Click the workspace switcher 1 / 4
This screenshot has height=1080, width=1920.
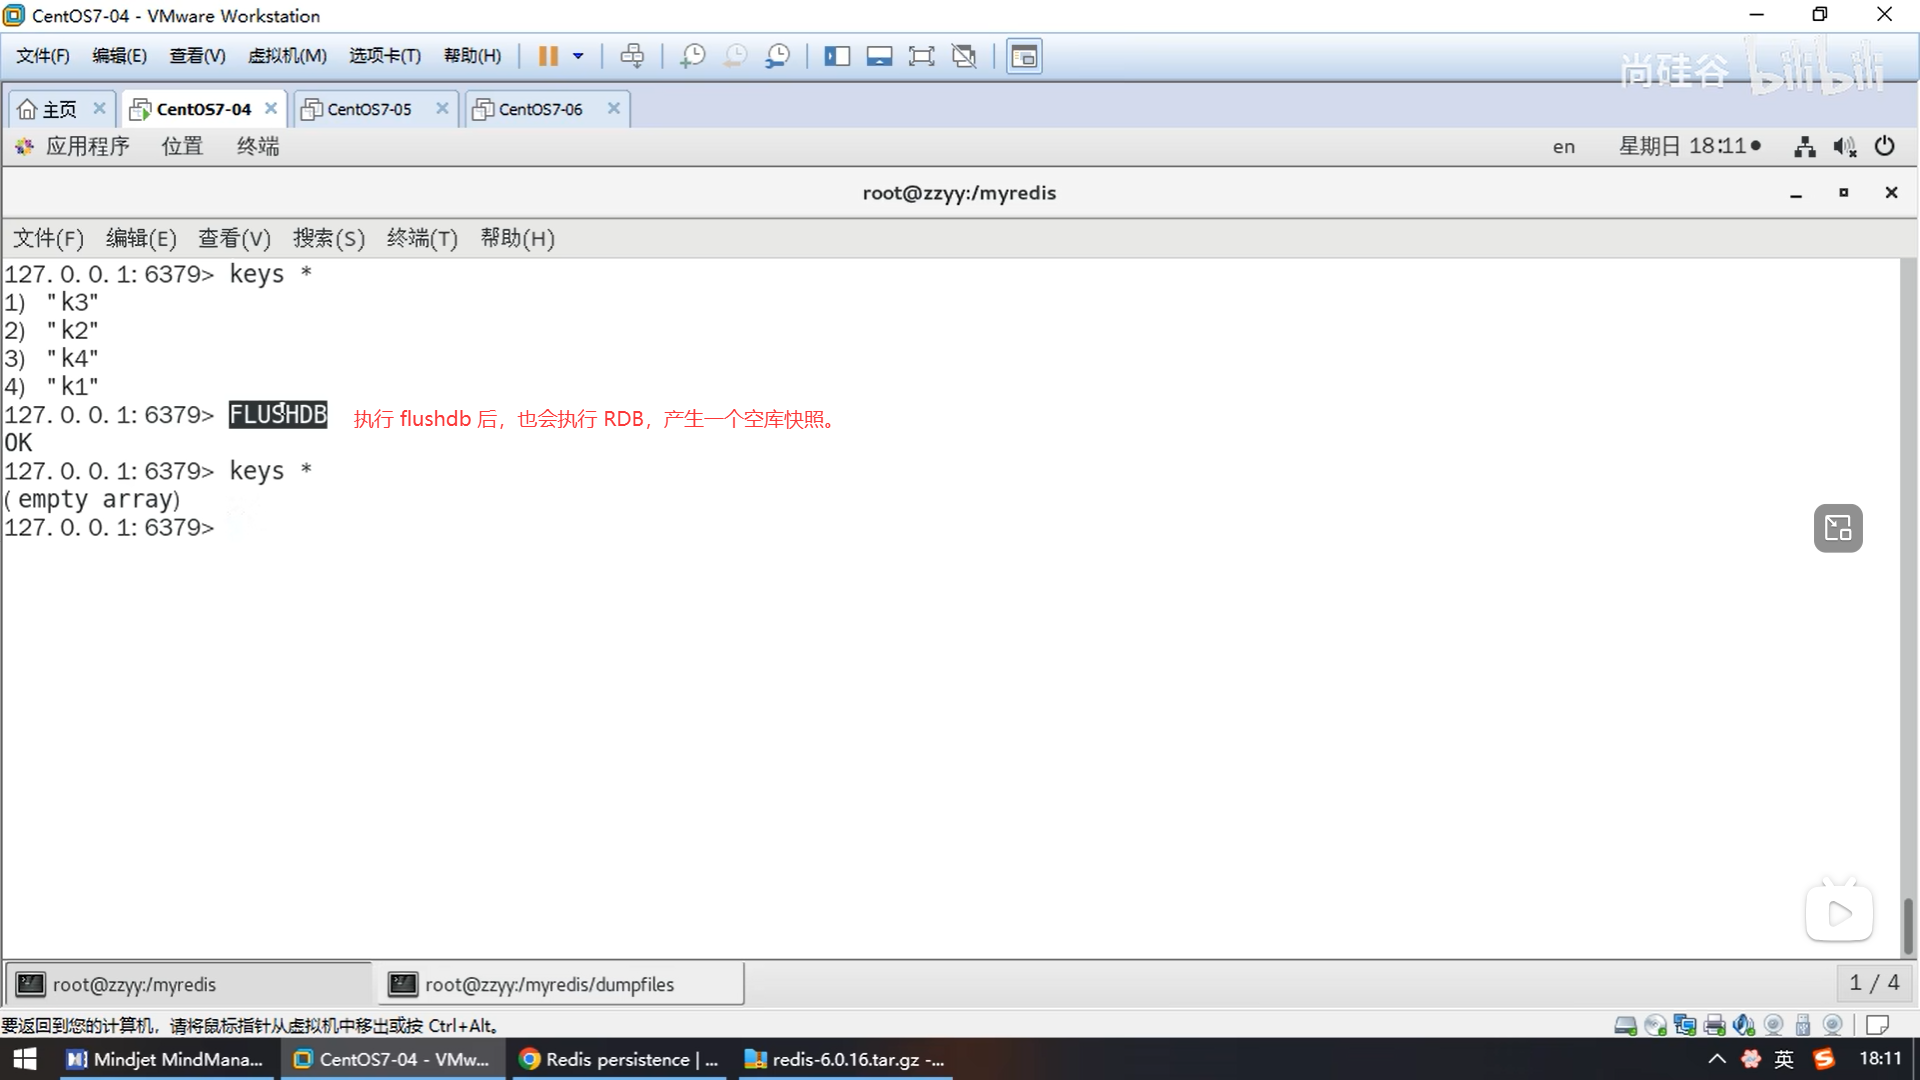tap(1874, 983)
